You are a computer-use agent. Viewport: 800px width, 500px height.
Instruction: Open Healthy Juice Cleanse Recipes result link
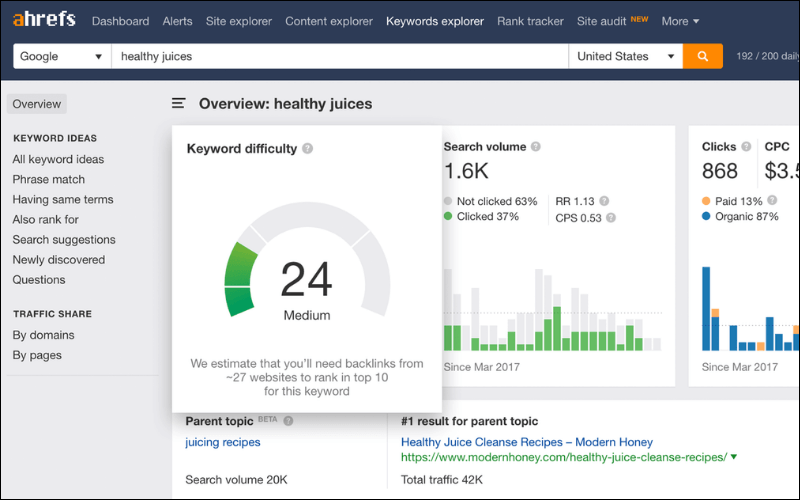point(526,442)
